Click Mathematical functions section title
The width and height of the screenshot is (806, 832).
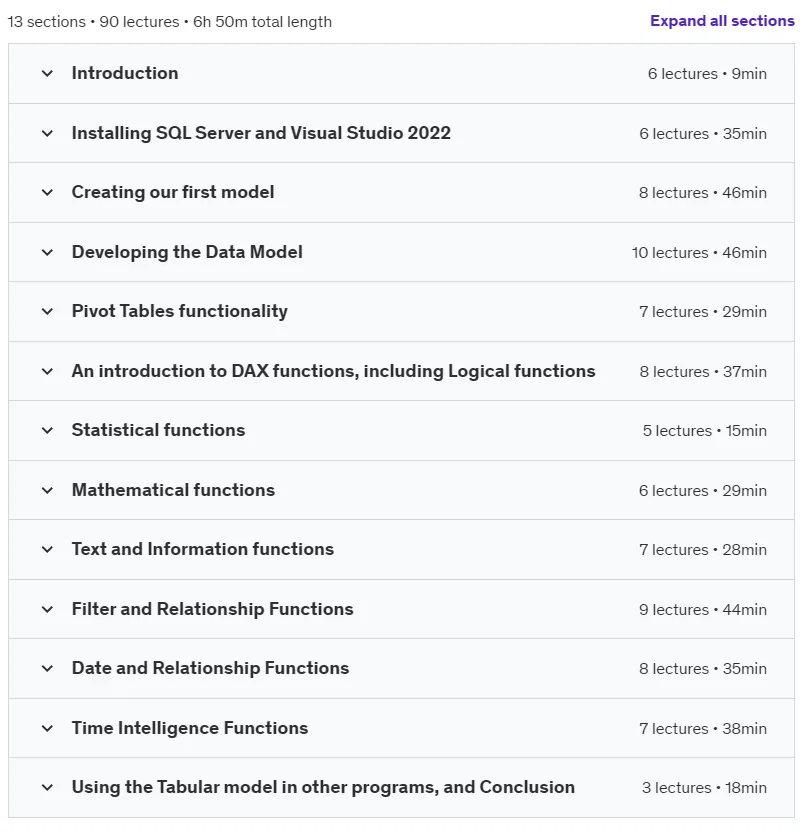click(173, 490)
